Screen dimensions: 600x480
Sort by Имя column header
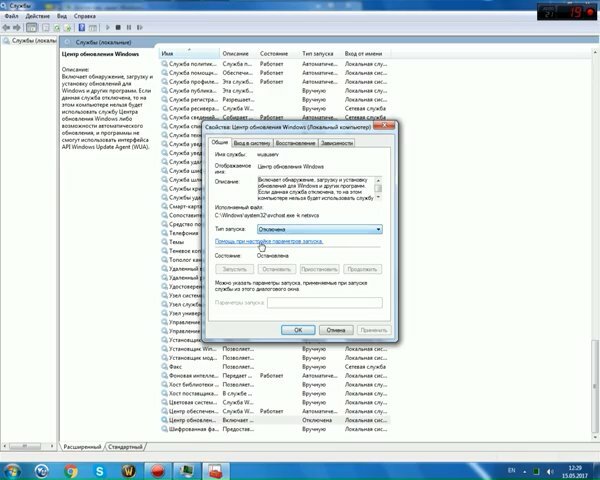tap(189, 54)
